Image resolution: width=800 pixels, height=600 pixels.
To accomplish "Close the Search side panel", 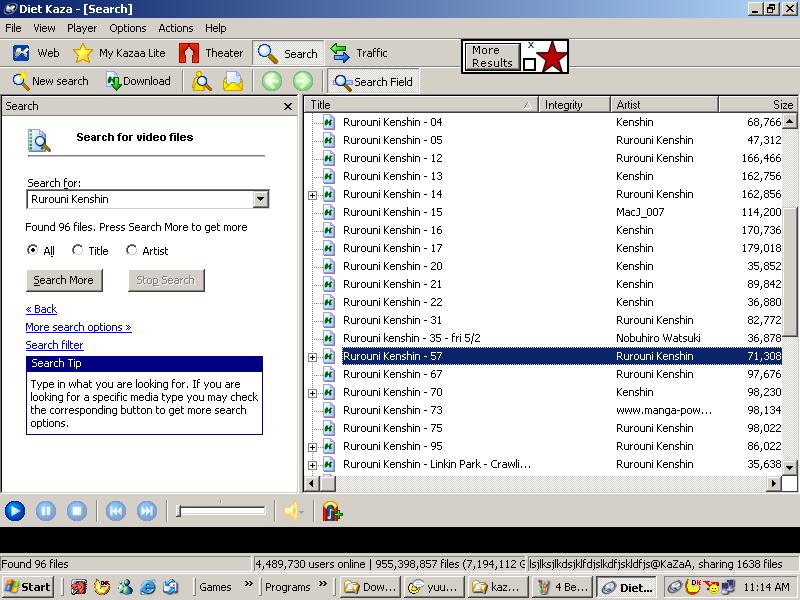I will coord(288,106).
